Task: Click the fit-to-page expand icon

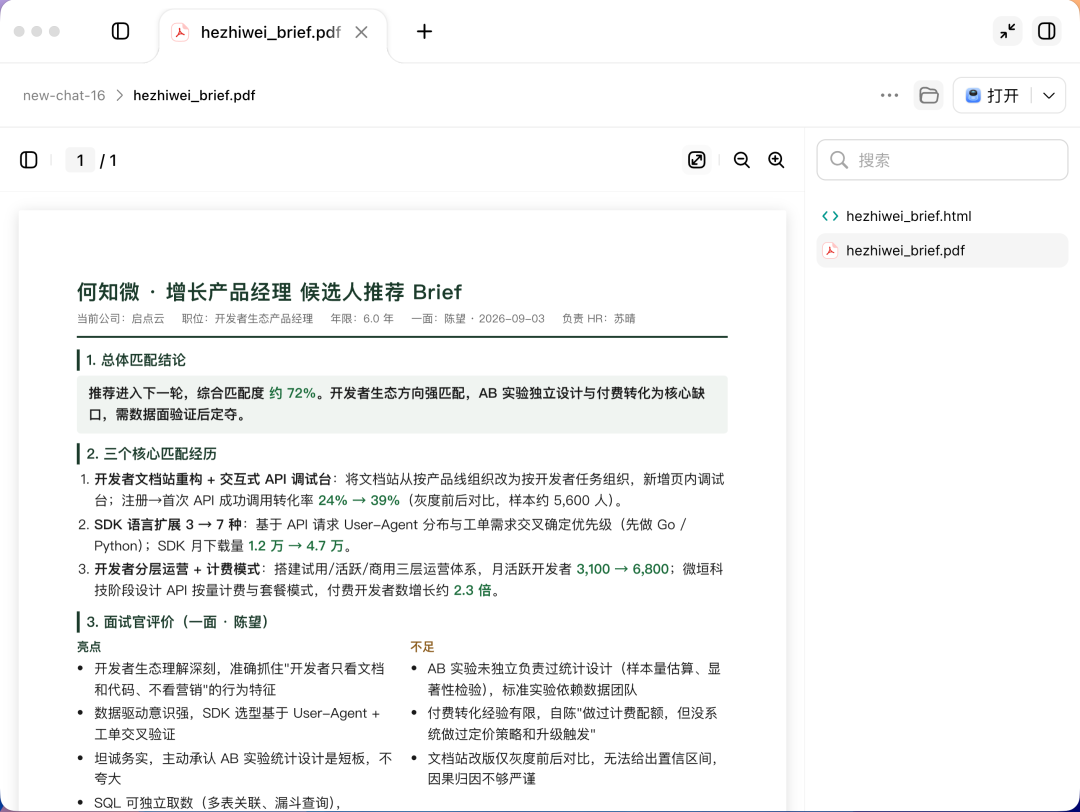Action: tap(696, 160)
